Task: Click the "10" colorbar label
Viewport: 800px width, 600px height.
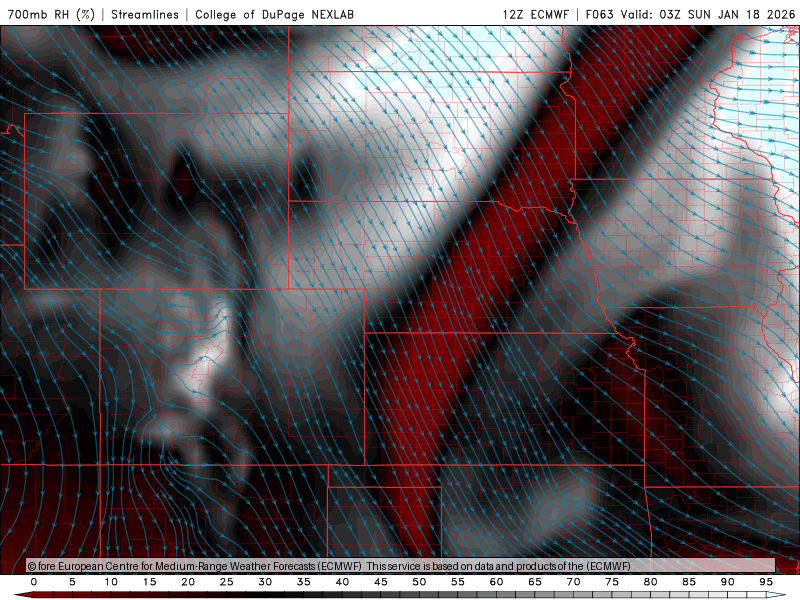Action: pyautogui.click(x=111, y=582)
